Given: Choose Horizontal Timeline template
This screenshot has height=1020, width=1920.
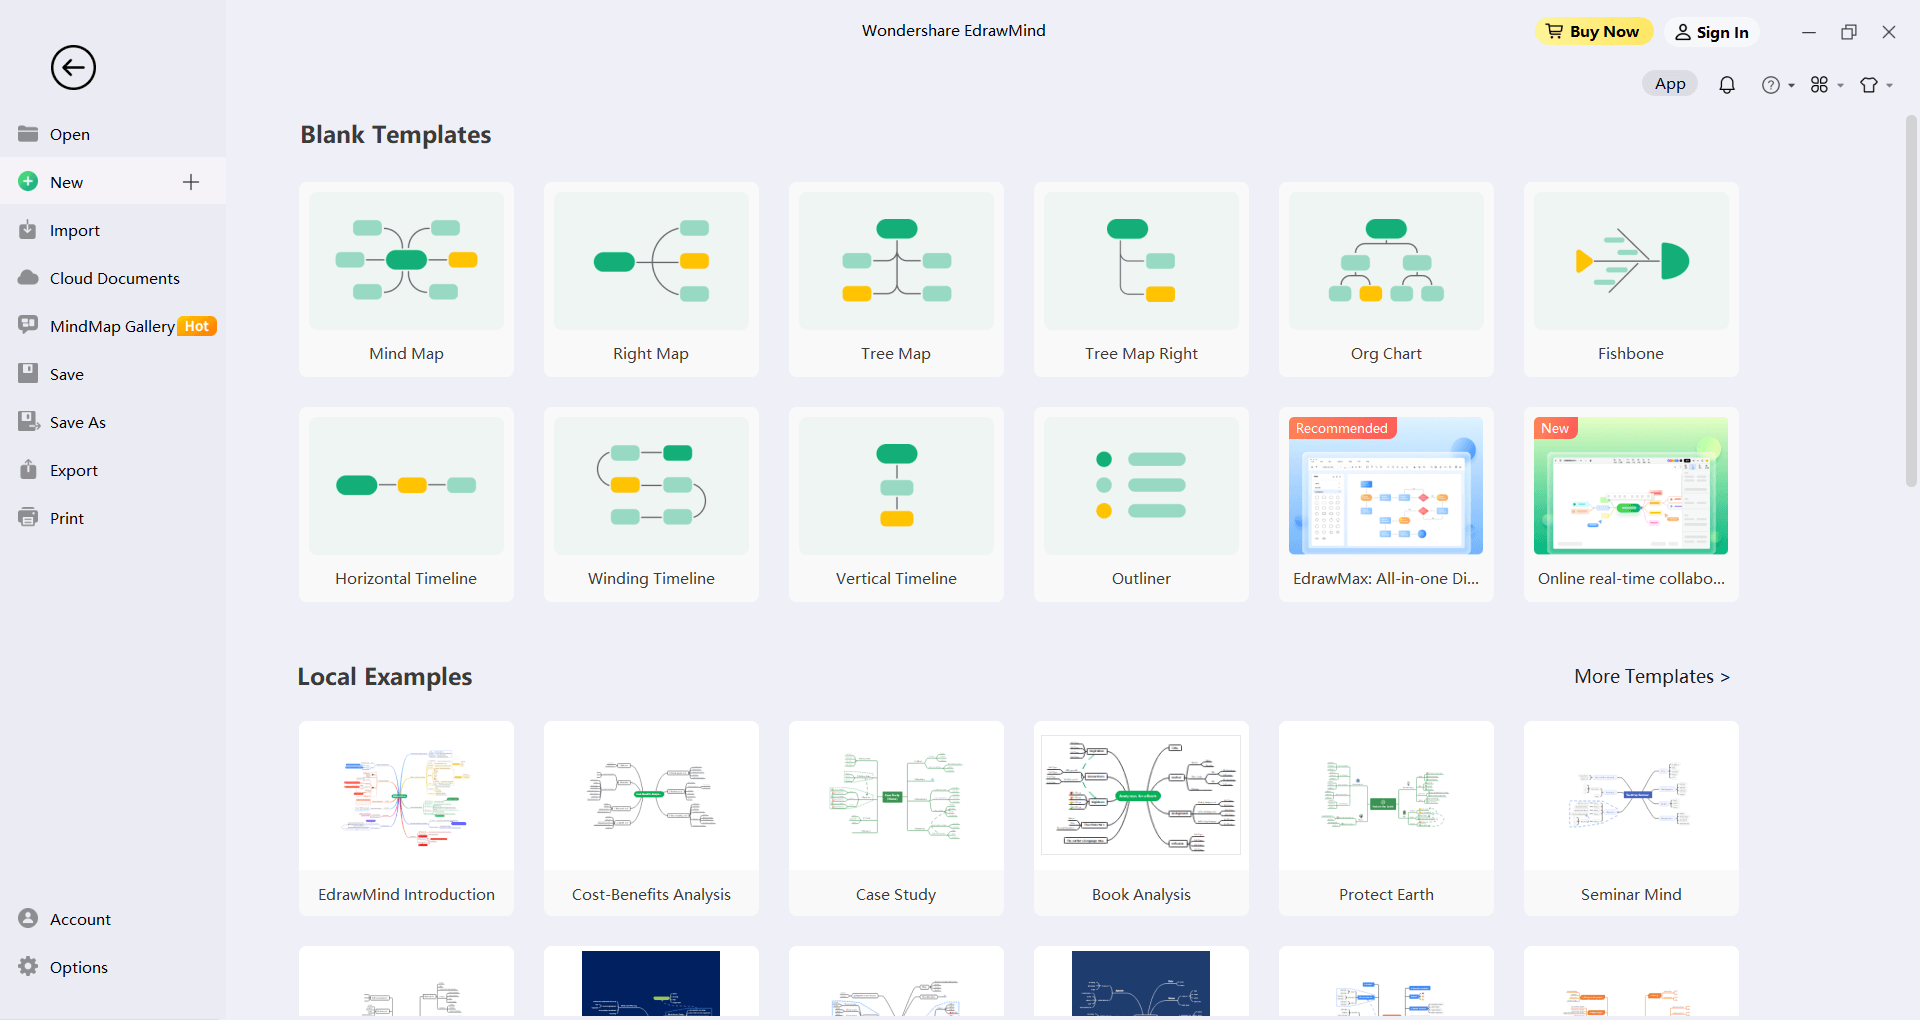Looking at the screenshot, I should point(406,504).
